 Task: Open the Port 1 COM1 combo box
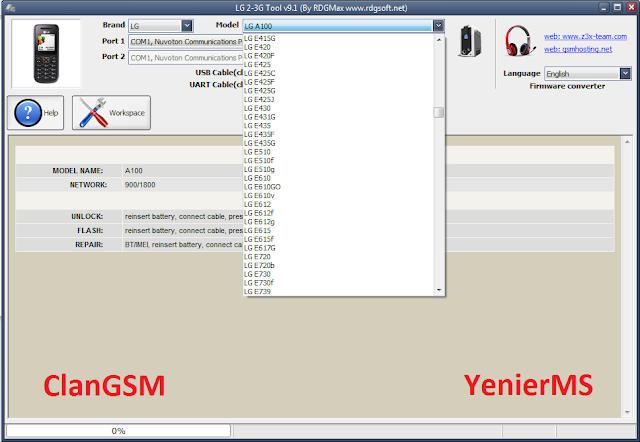[x=186, y=42]
